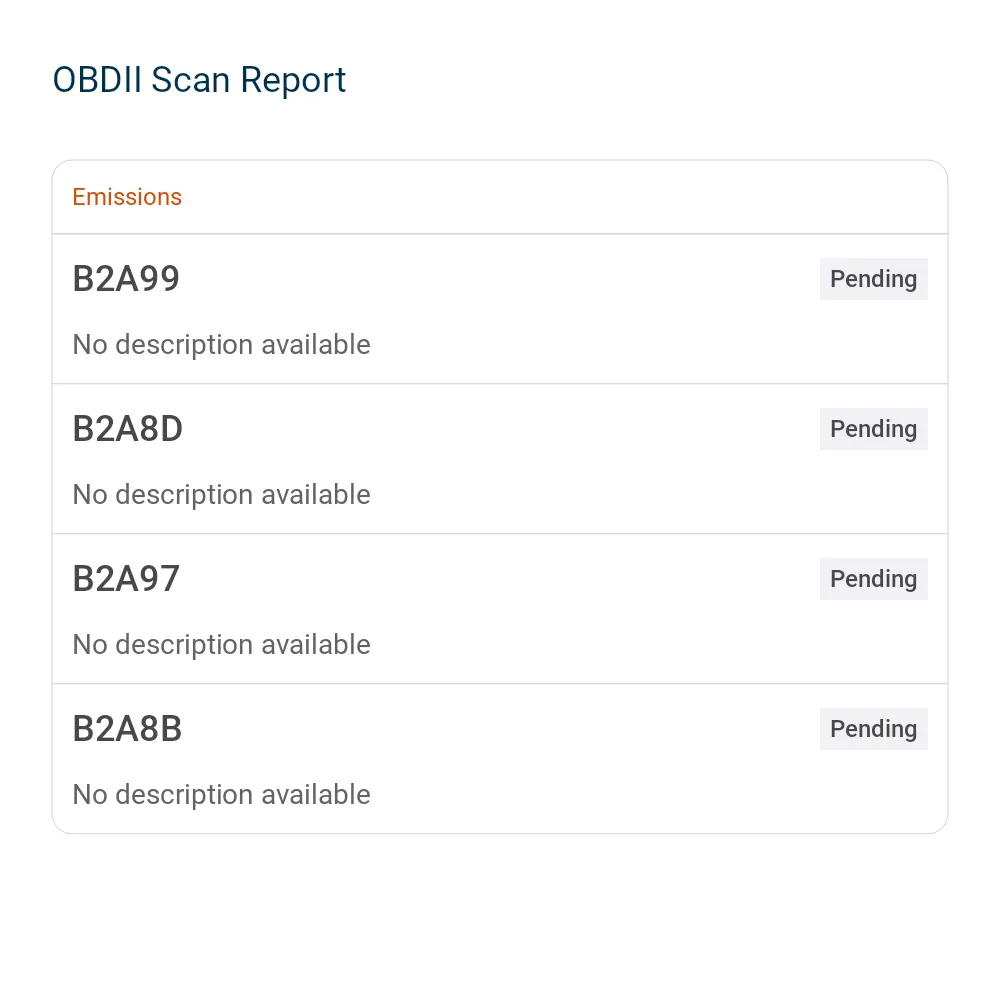Click the Pending badge for B2A99
1000x1000 pixels.
click(873, 279)
